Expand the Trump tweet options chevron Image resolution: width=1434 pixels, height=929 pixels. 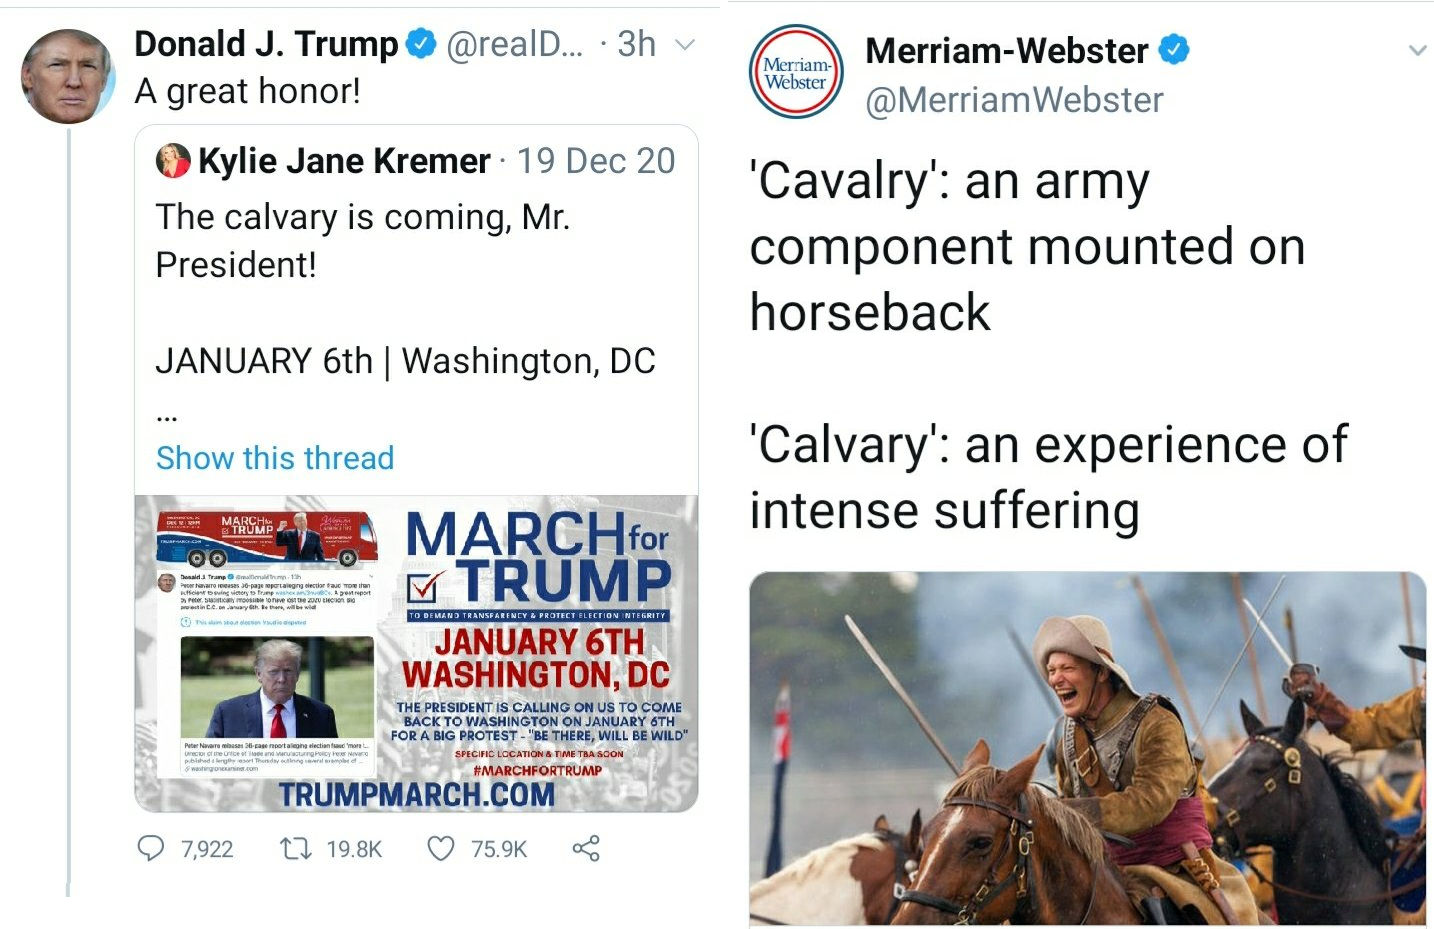click(685, 45)
